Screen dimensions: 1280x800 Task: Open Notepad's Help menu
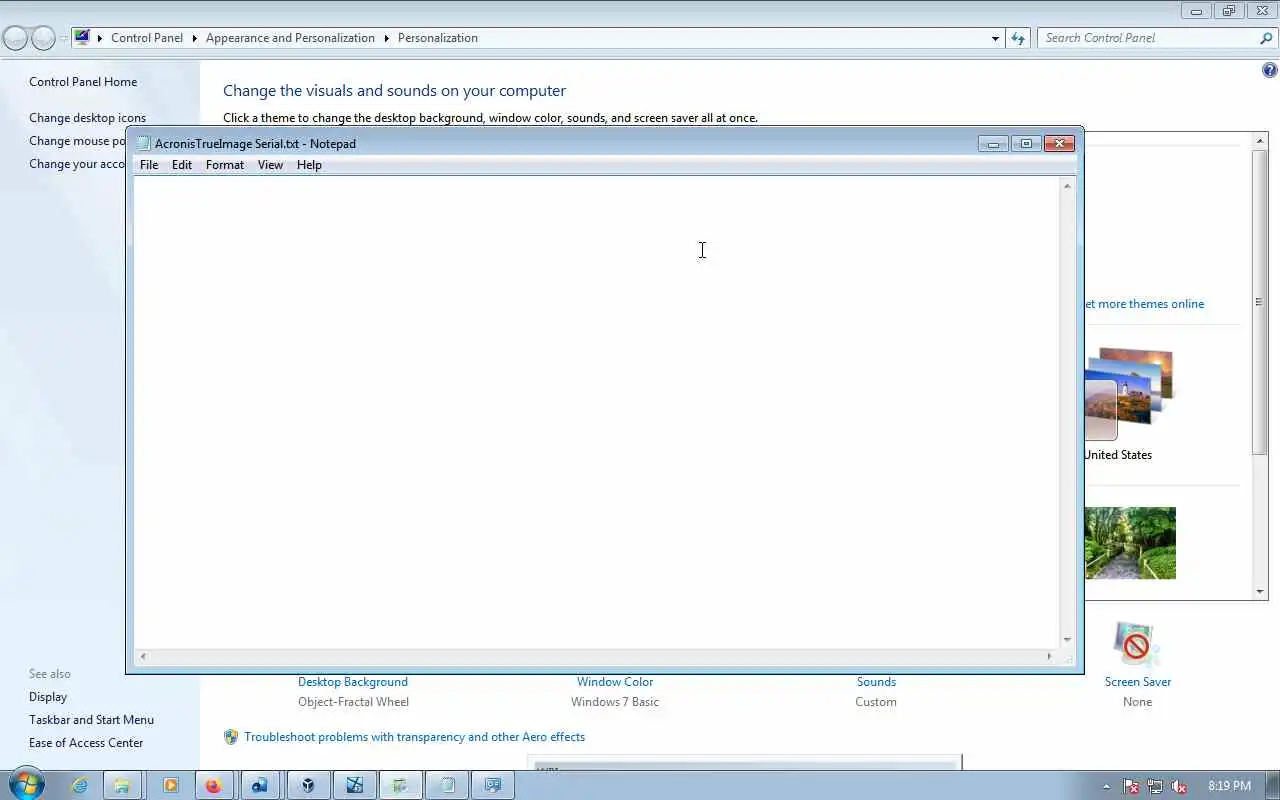[x=309, y=165]
